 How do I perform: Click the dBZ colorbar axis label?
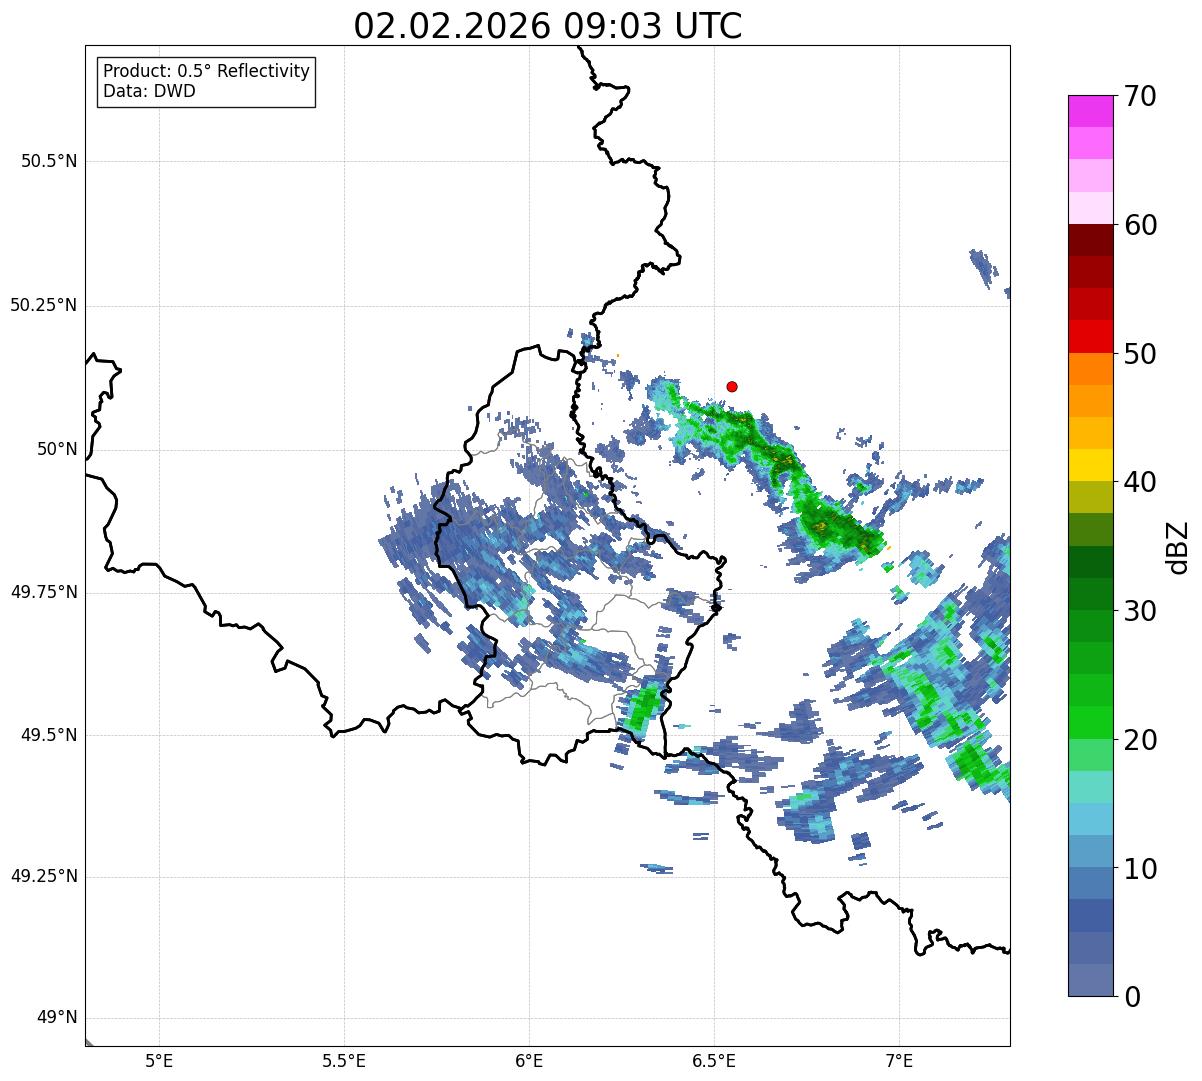1178,546
